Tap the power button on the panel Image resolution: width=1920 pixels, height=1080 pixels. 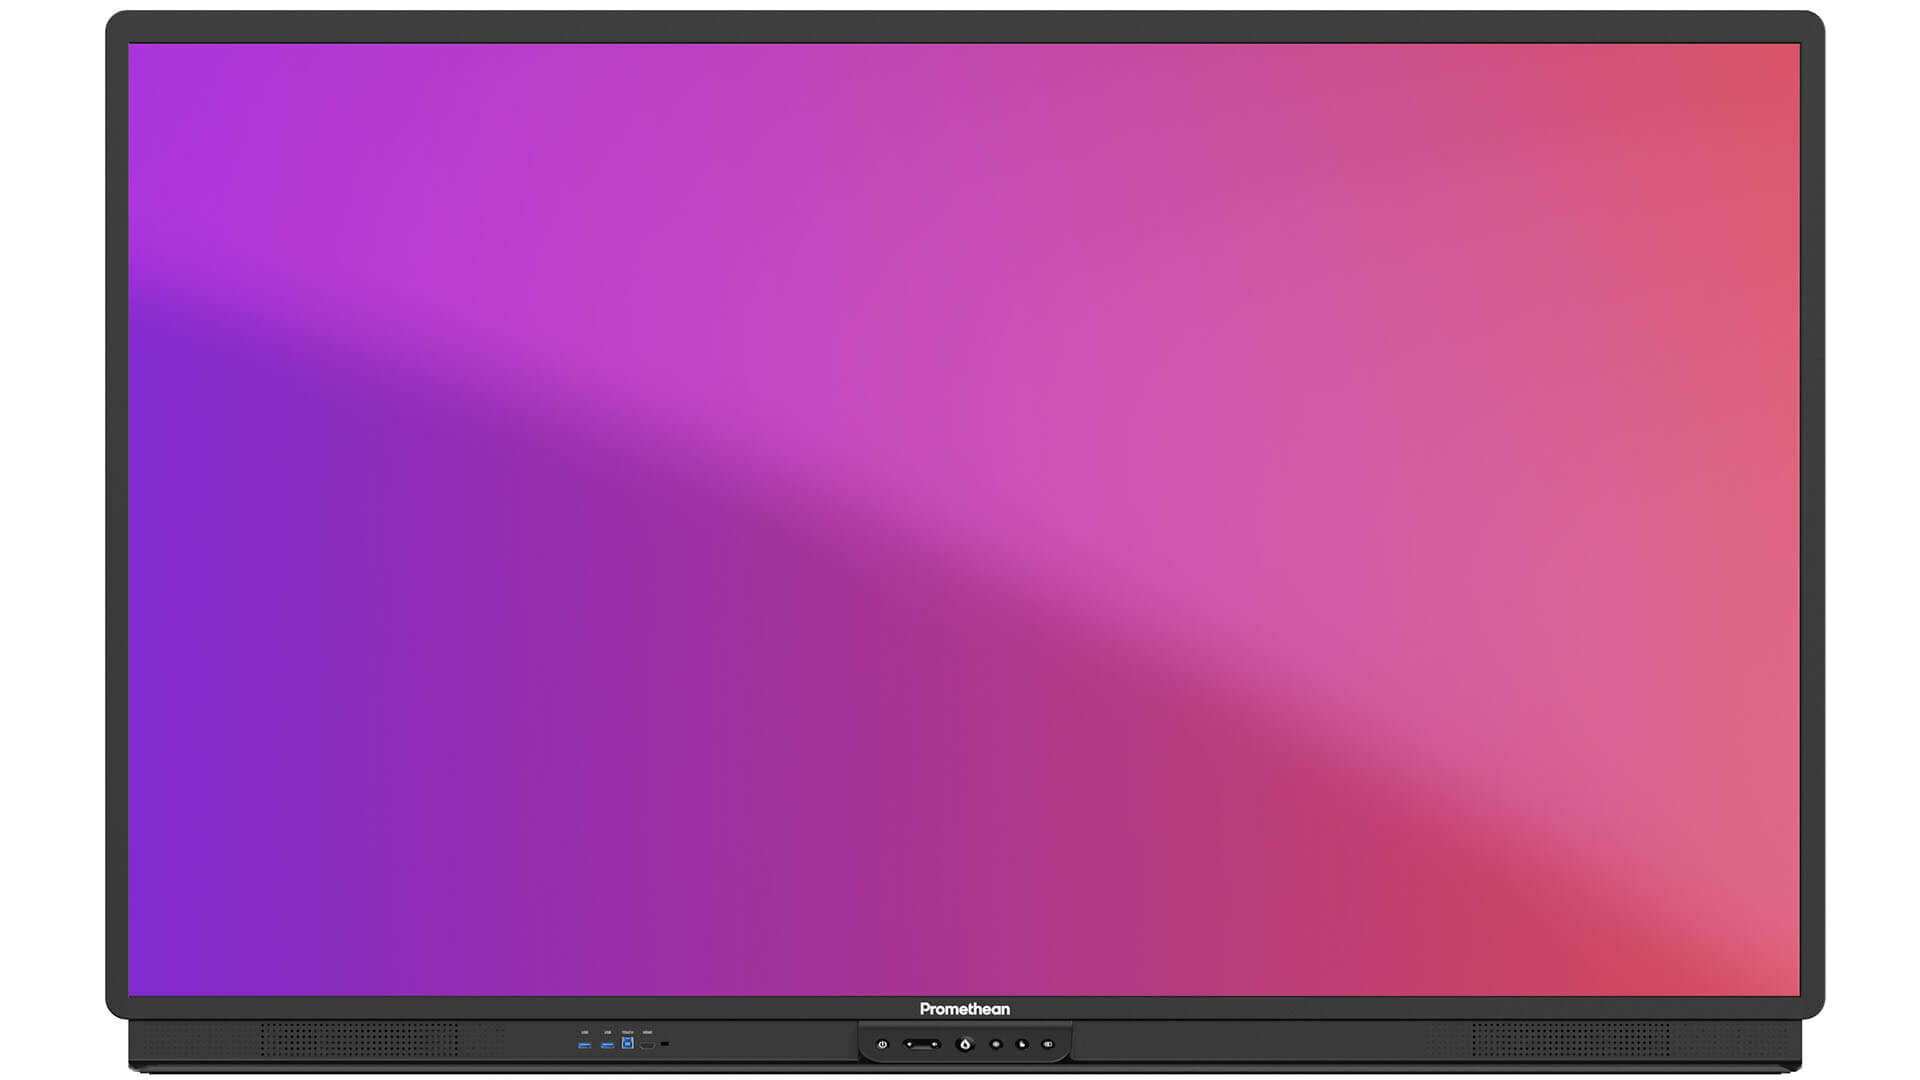point(882,1044)
